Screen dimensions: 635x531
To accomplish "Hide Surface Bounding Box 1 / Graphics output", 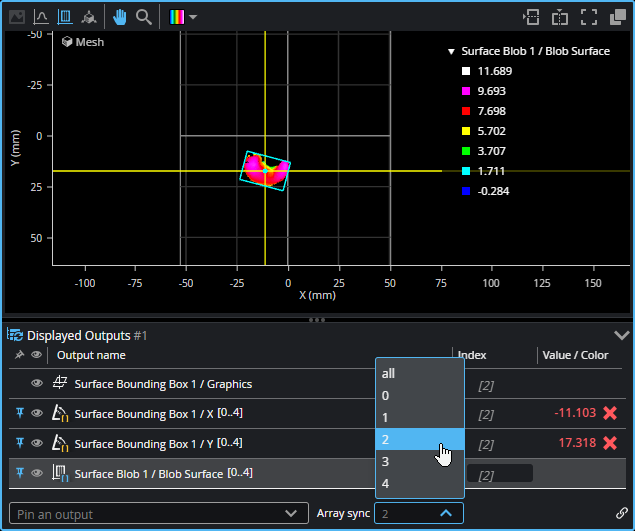I will [37, 384].
